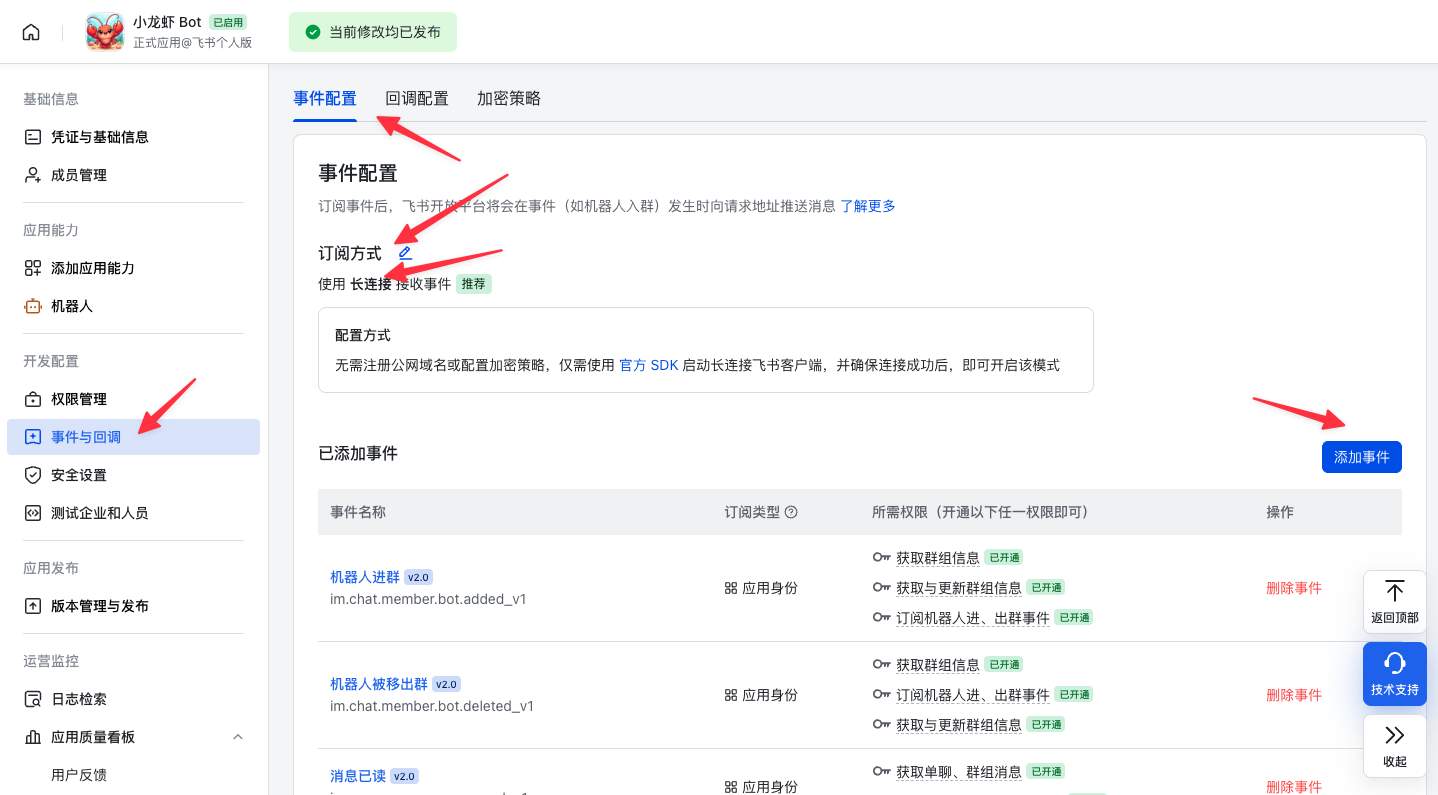Screen dimensions: 1438x795
Task: Click the 小龙虾 Bot app avatar
Action: click(105, 32)
